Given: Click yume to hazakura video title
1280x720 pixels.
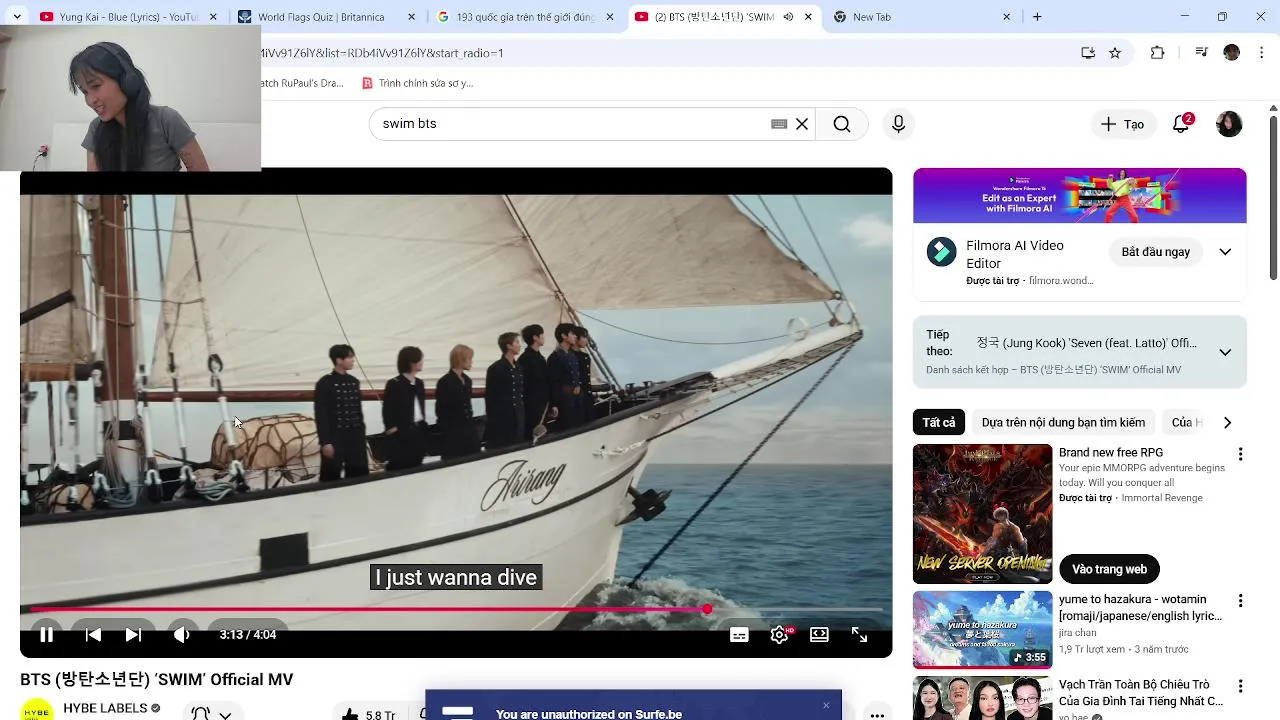Looking at the screenshot, I should [x=1140, y=608].
